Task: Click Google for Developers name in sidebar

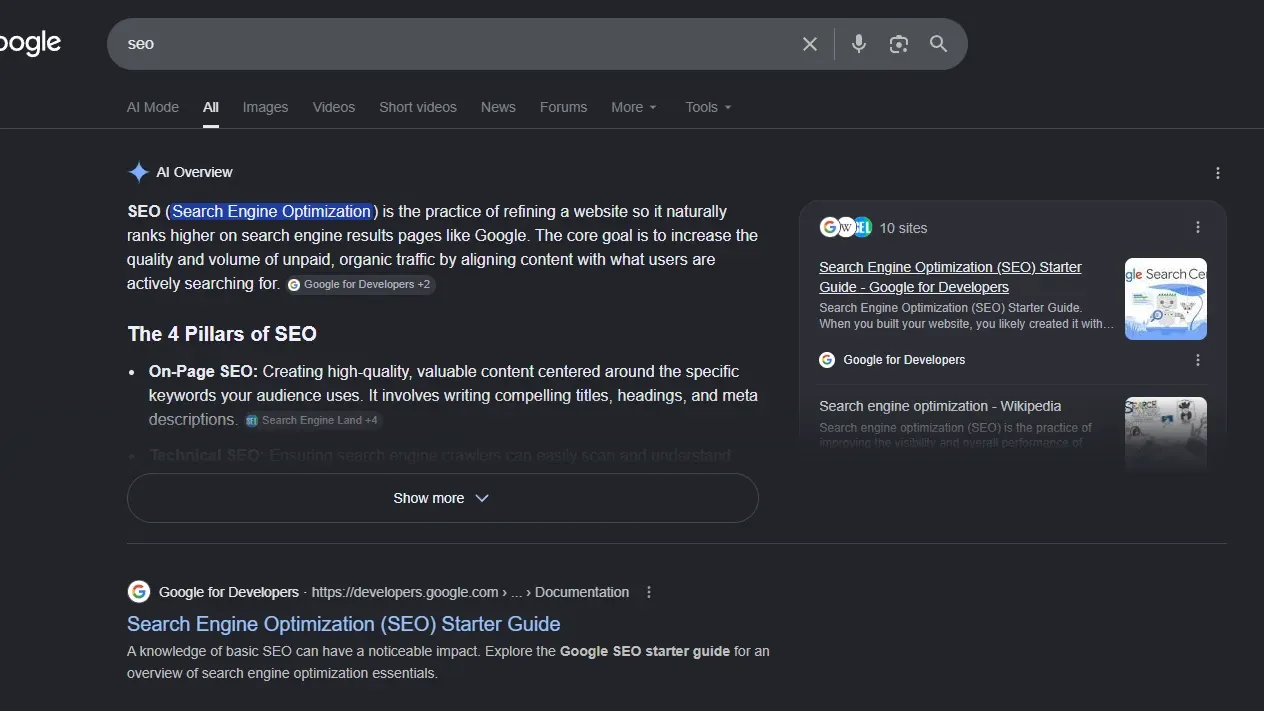Action: [x=904, y=360]
